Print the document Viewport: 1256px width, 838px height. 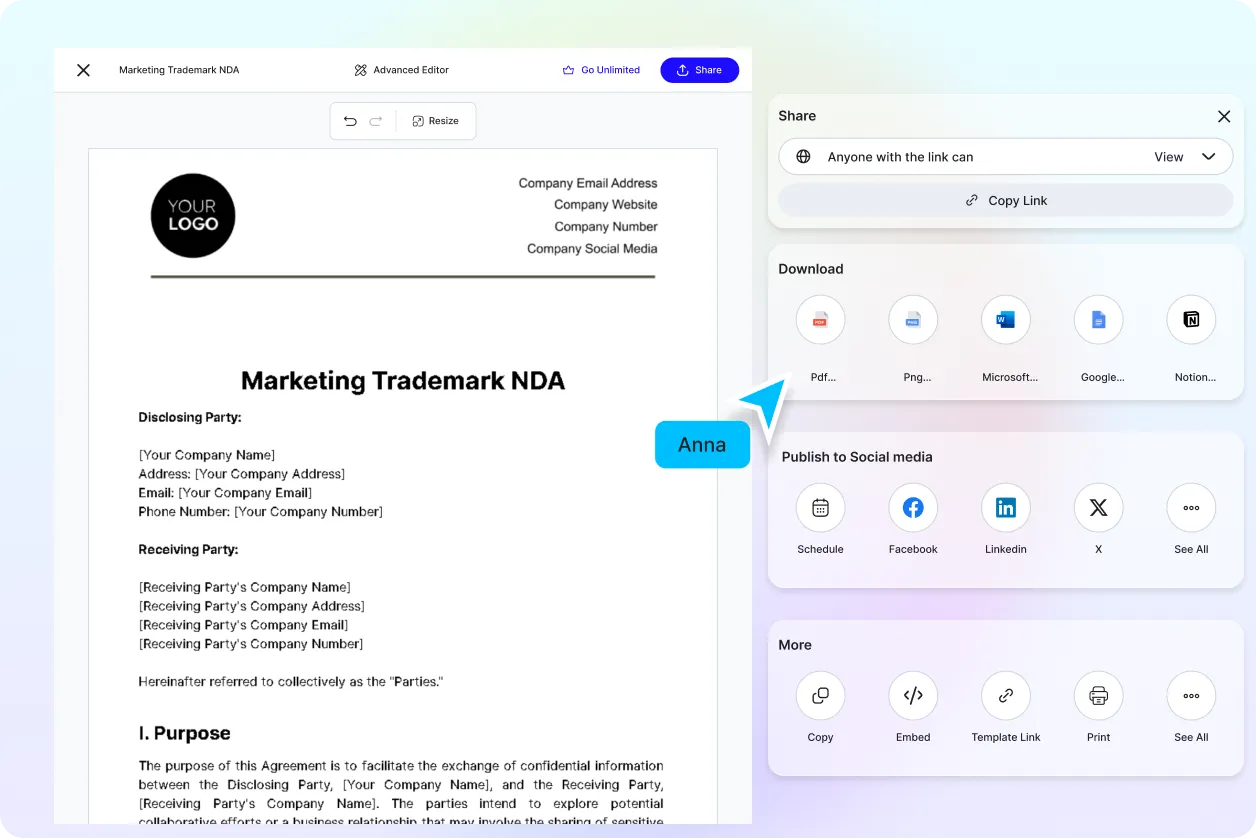(x=1098, y=696)
